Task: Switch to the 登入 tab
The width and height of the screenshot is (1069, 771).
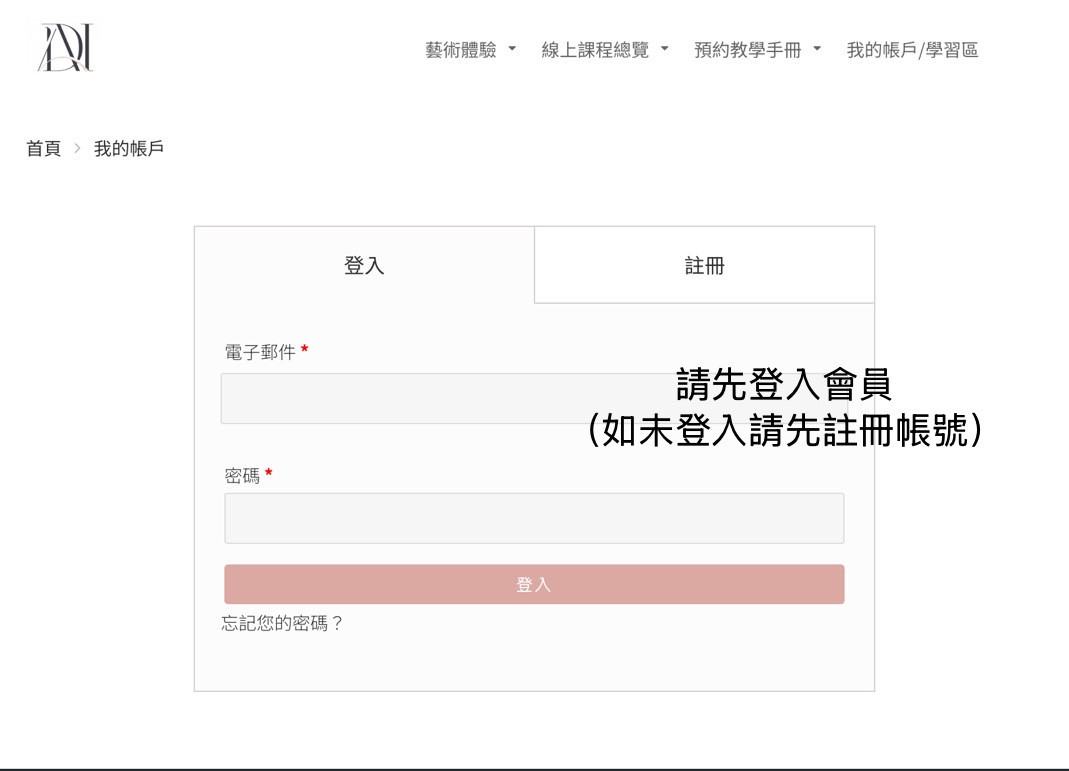Action: pos(364,266)
